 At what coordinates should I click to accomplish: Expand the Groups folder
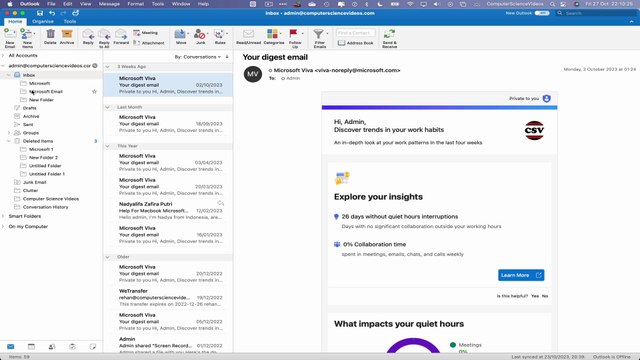click(x=9, y=133)
